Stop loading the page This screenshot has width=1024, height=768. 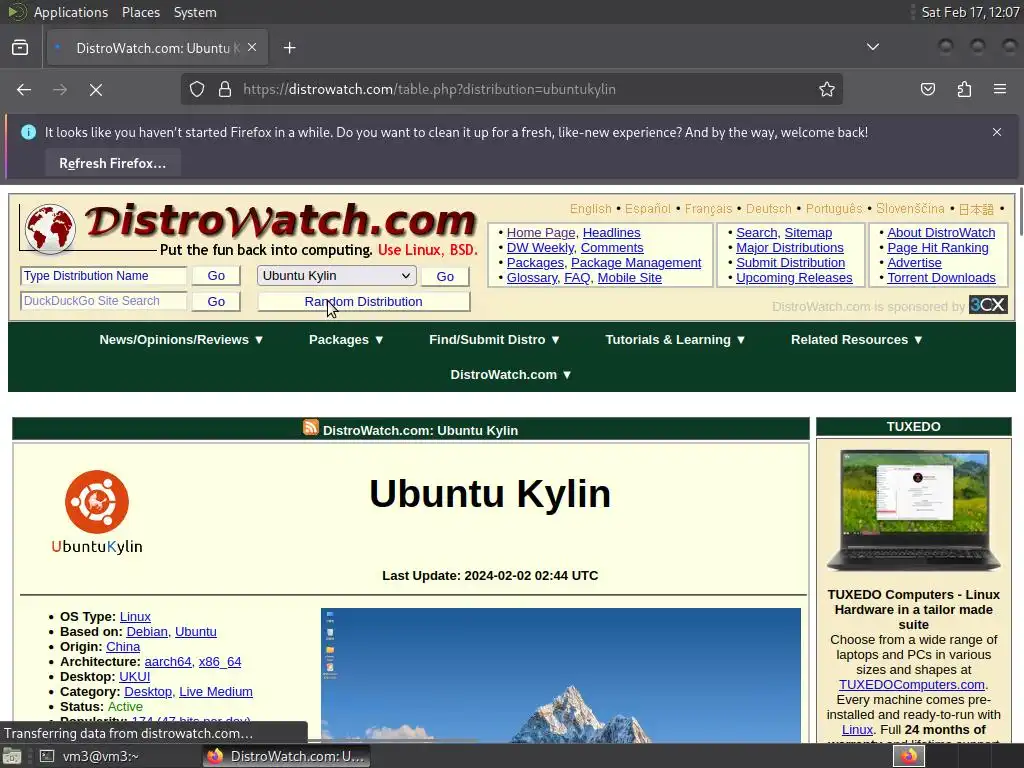96,89
